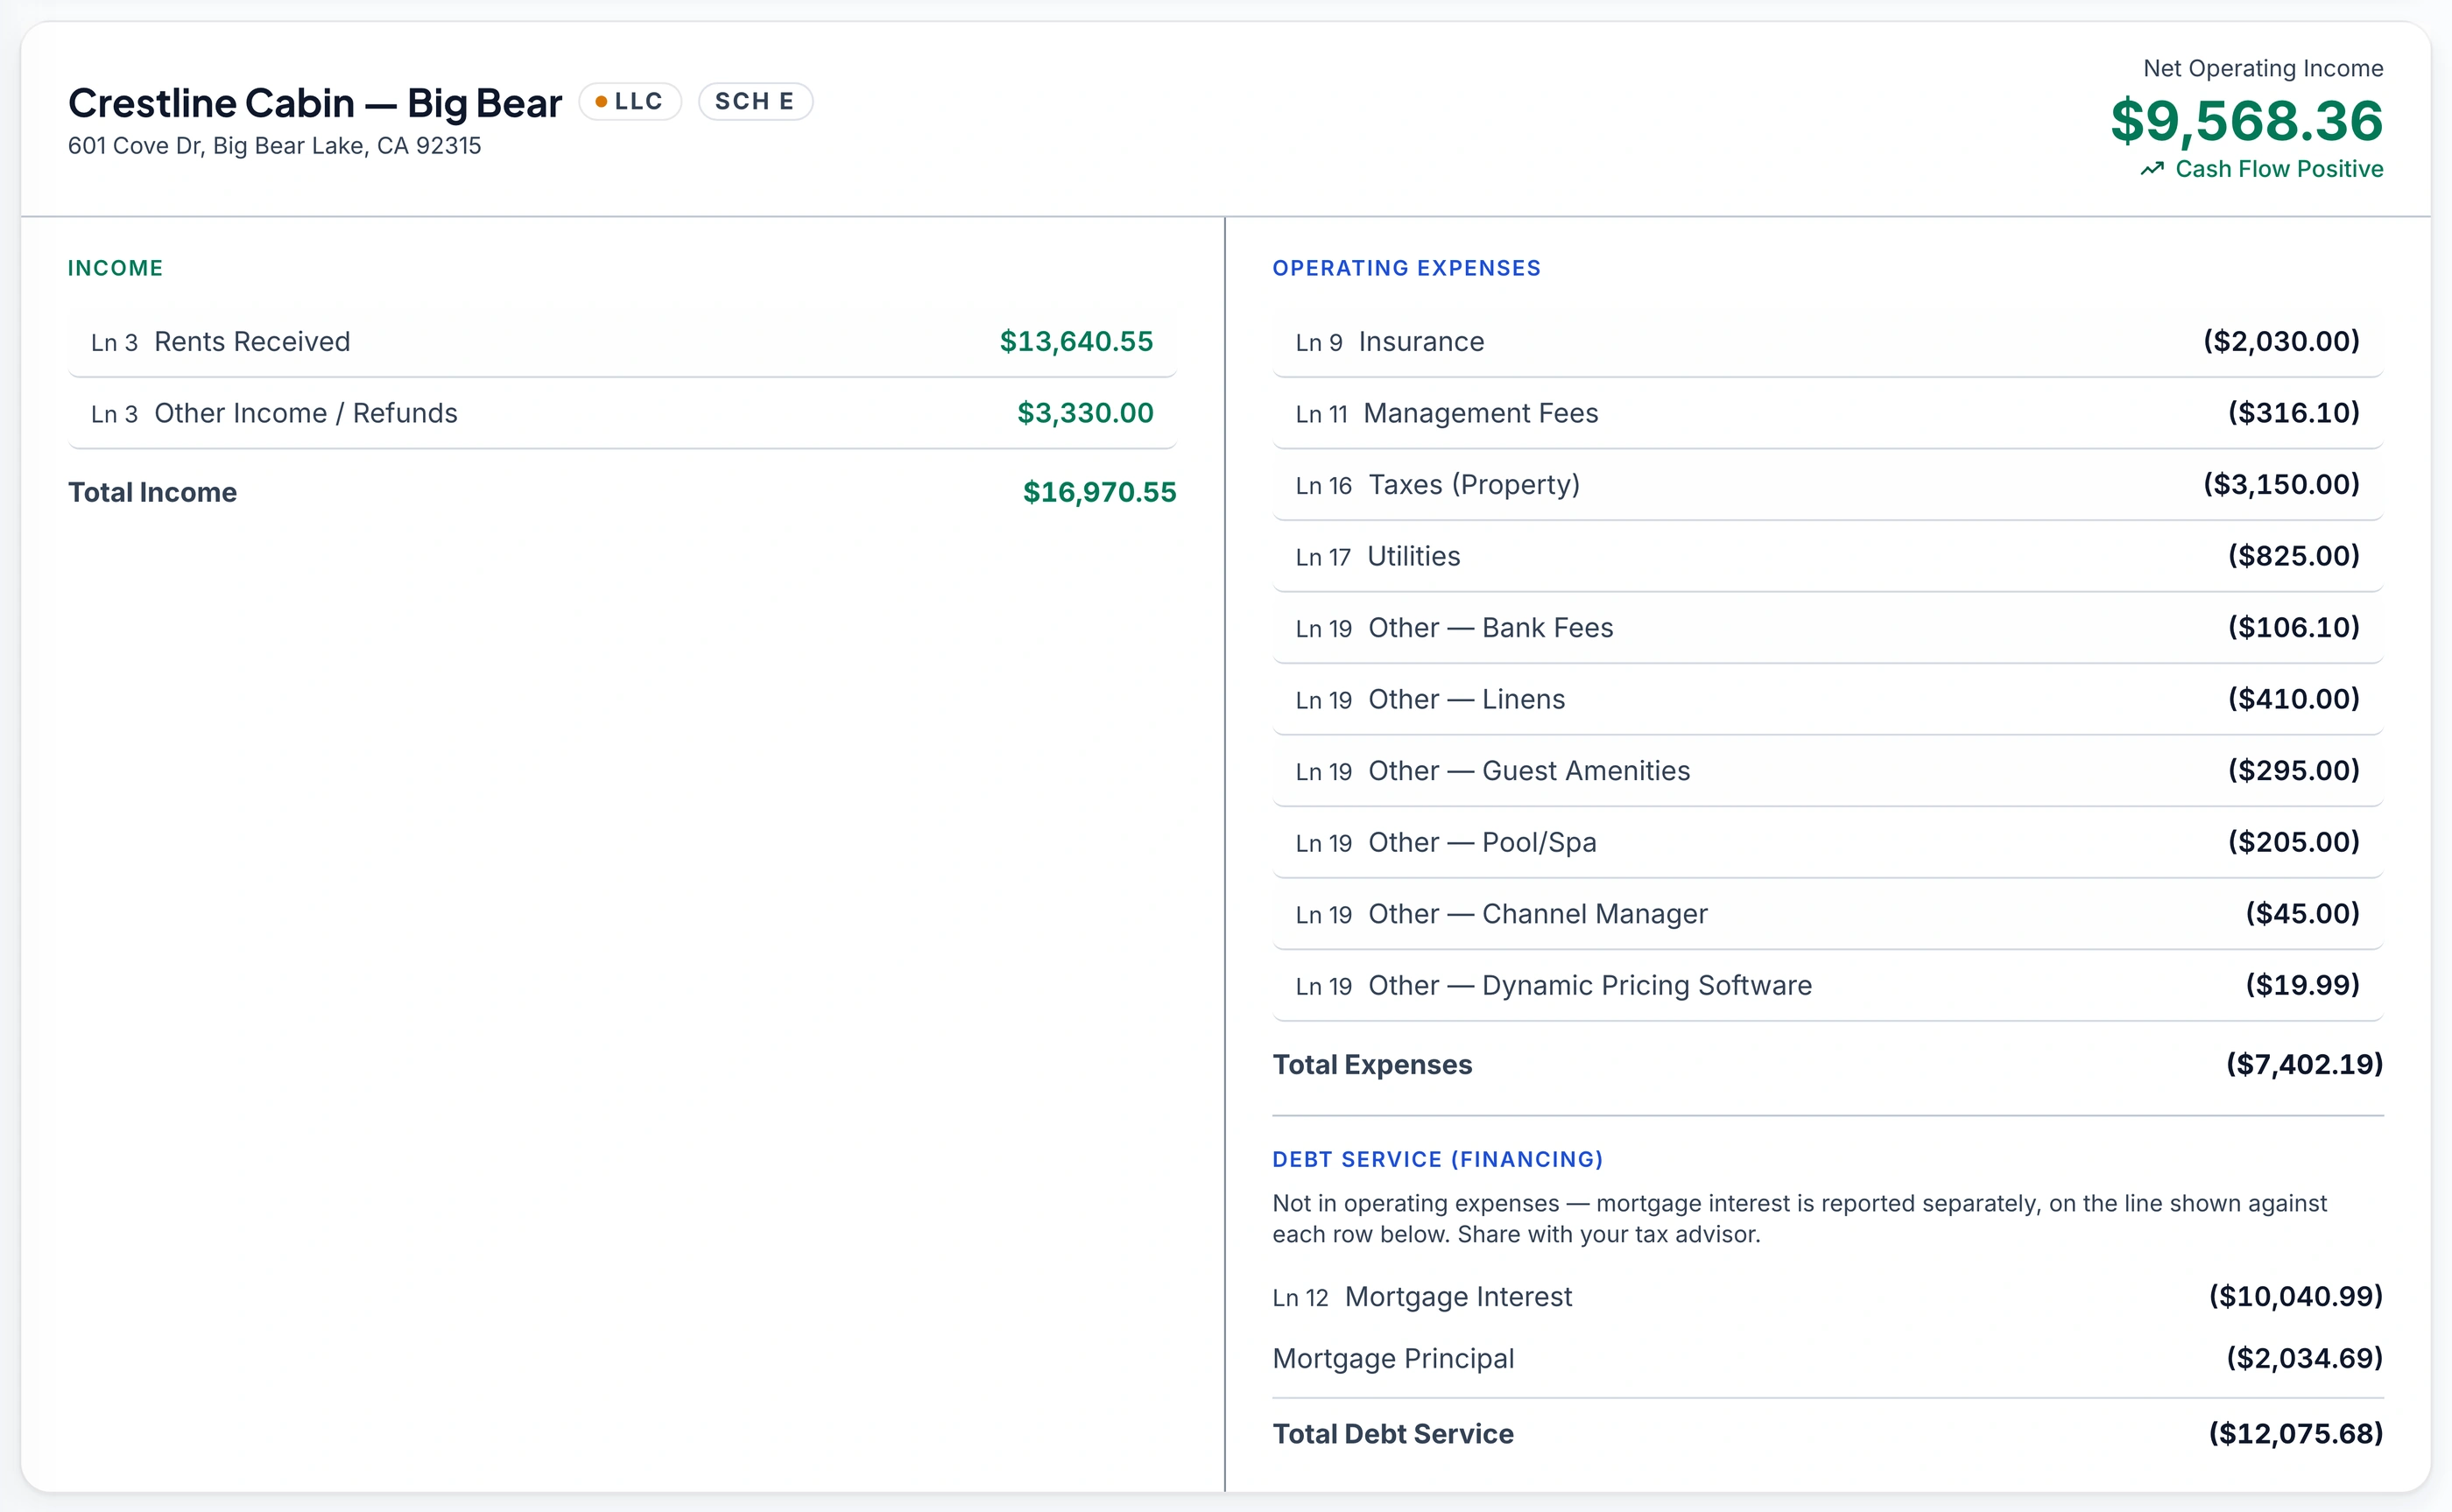Click the ($316.10) management fees amount
This screenshot has width=2452, height=1512.
(x=2293, y=413)
